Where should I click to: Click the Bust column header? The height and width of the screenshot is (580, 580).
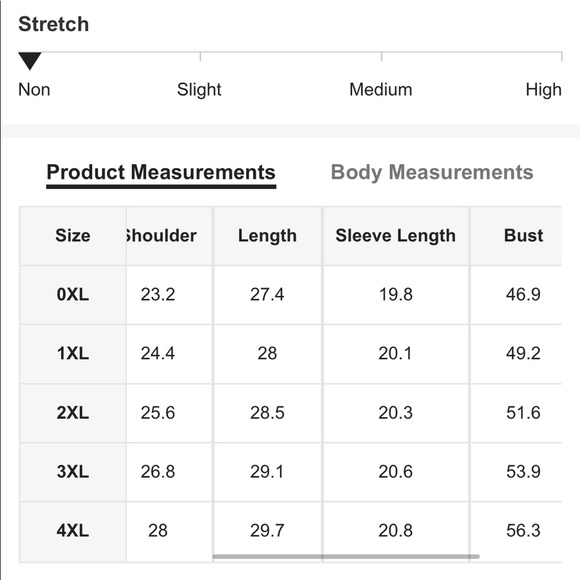pyautogui.click(x=523, y=236)
